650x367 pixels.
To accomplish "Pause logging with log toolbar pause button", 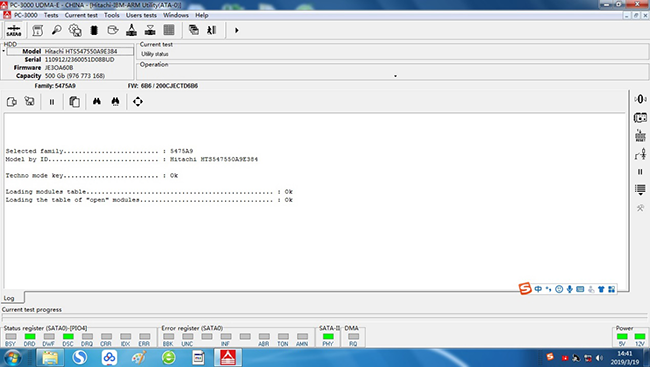I will (52, 102).
